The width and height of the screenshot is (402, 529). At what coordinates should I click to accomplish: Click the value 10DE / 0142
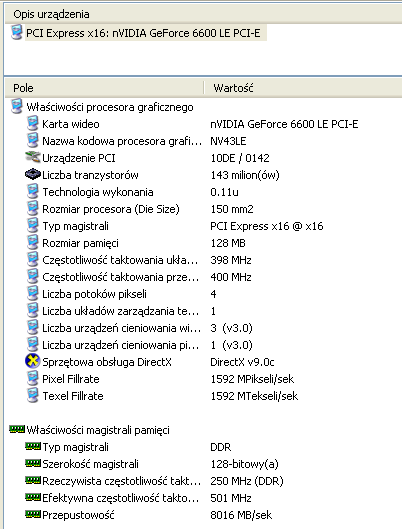(240, 158)
